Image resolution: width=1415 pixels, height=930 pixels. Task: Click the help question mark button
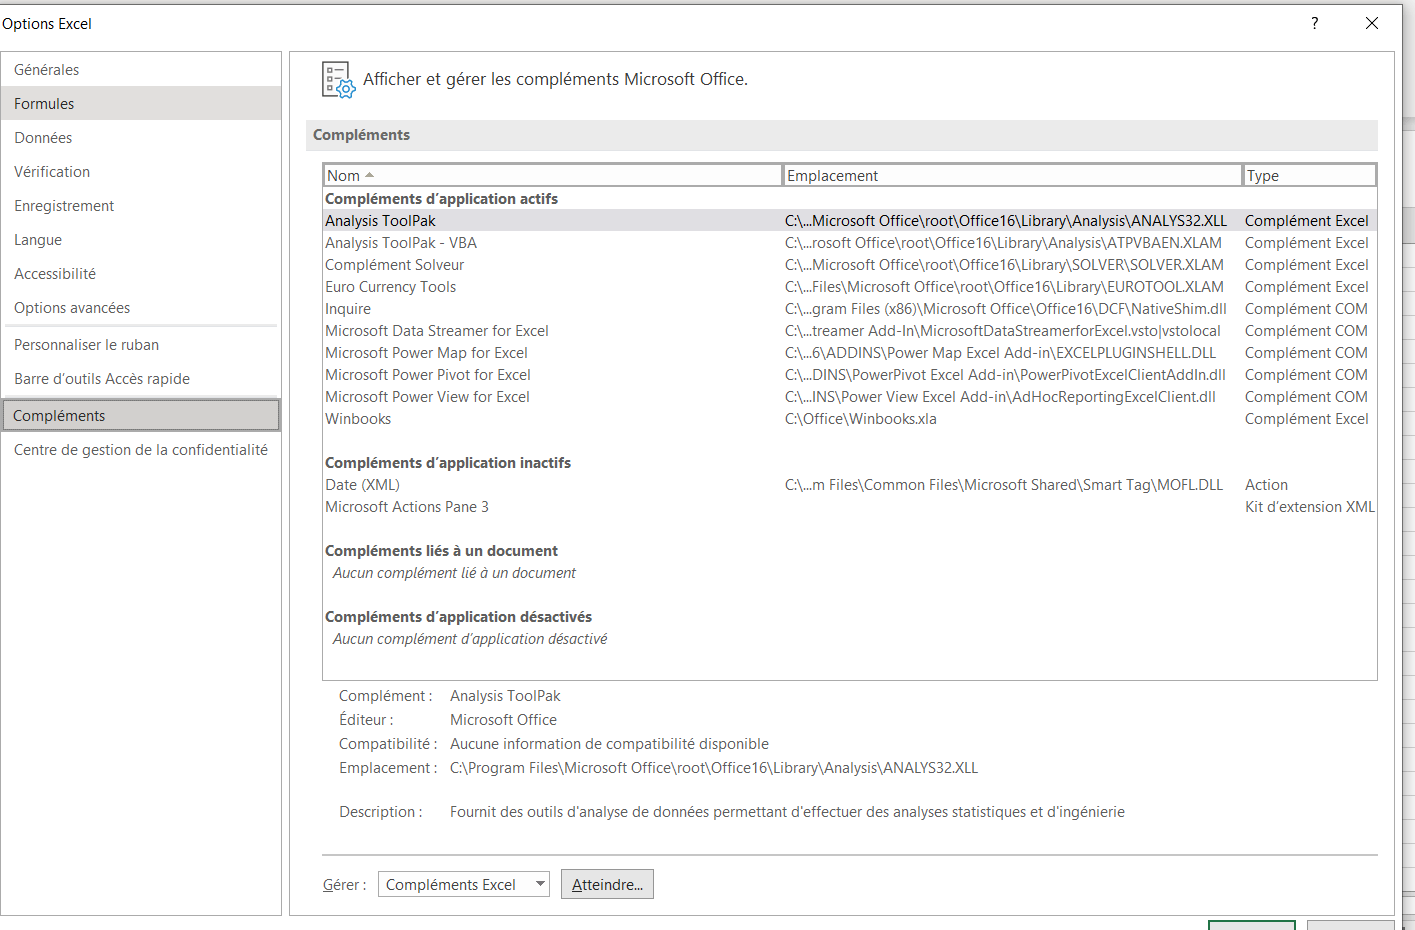coord(1314,23)
